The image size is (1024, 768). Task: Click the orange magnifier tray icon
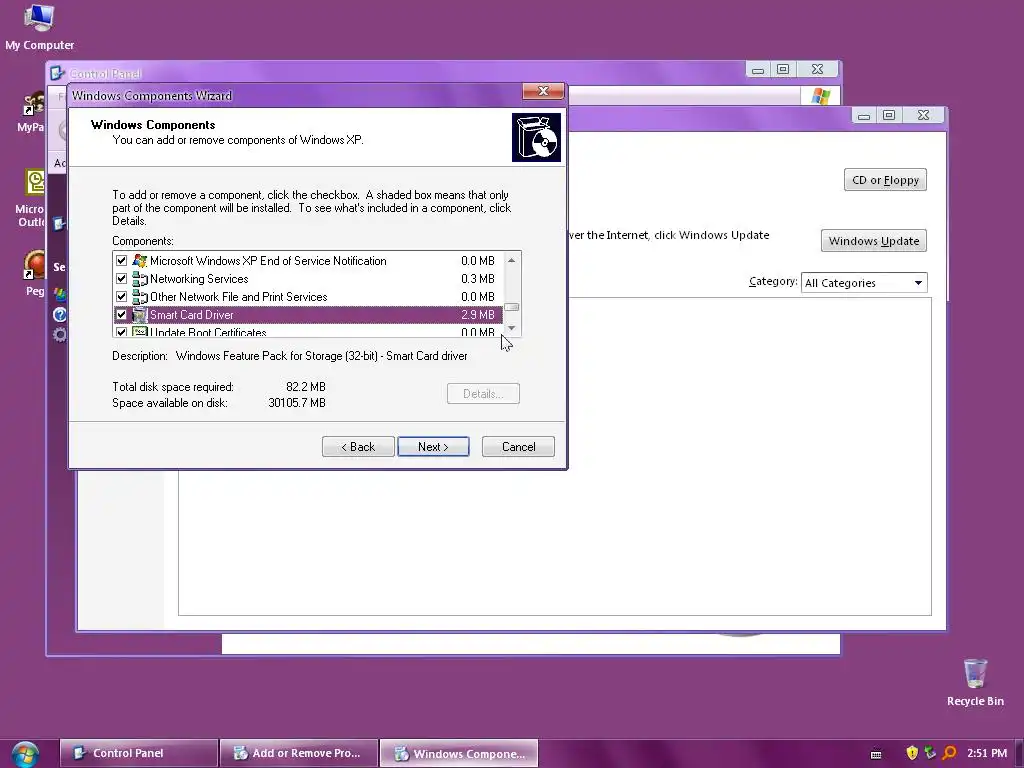click(x=949, y=753)
